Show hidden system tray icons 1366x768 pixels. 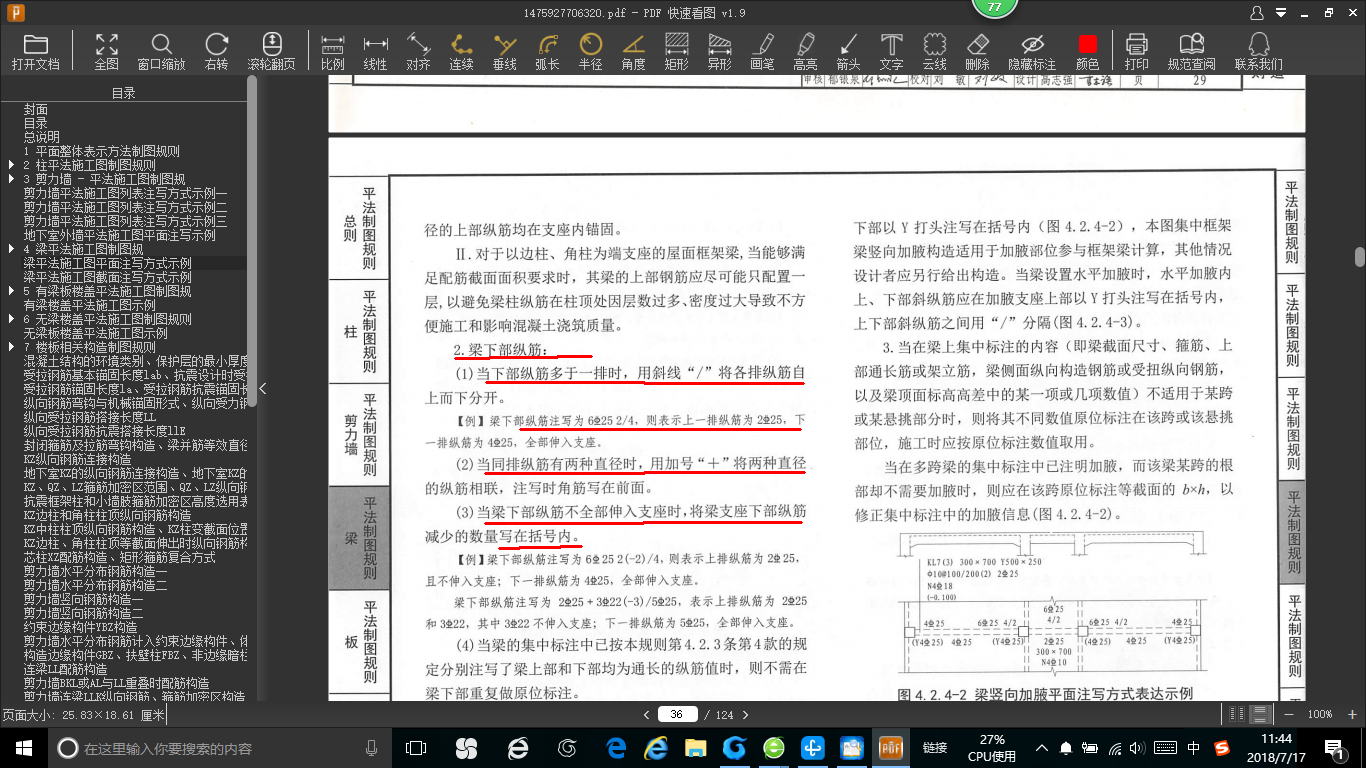1042,747
